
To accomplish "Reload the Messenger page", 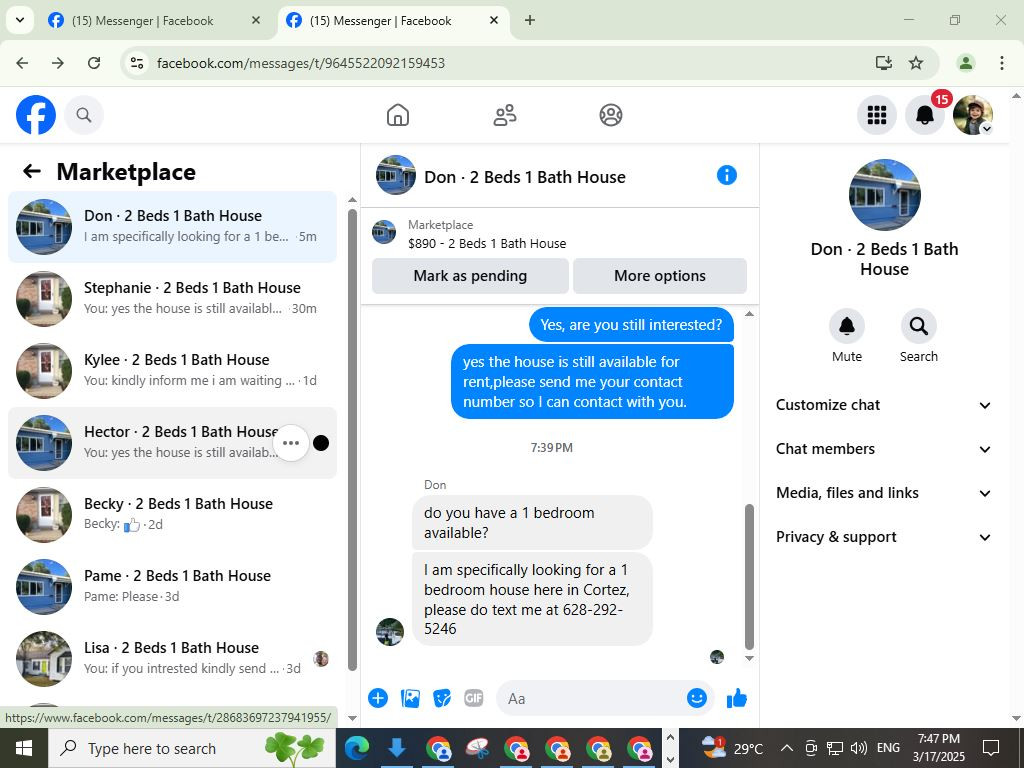I will [x=94, y=63].
